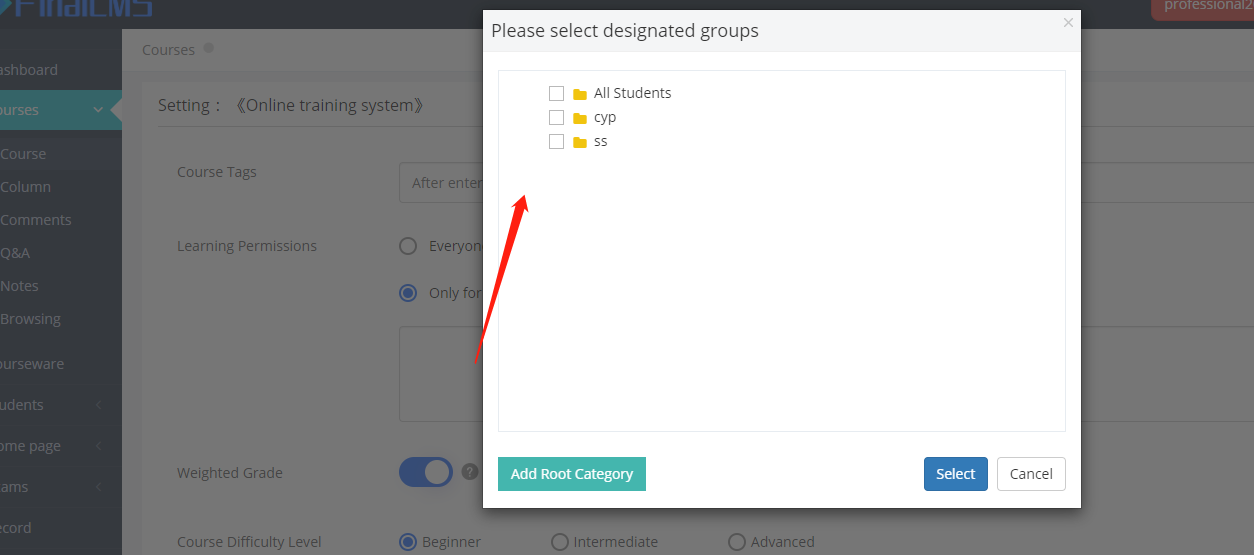
Task: Check the ss group checkbox
Action: tap(557, 141)
